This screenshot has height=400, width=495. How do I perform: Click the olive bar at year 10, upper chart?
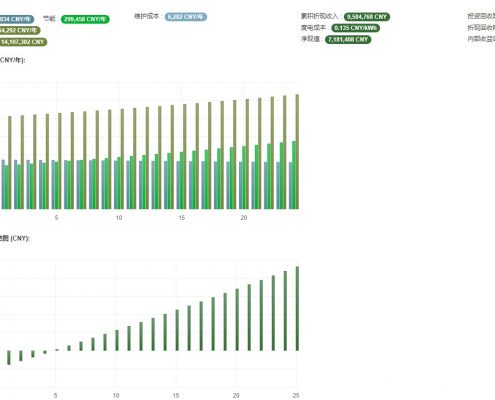point(122,159)
